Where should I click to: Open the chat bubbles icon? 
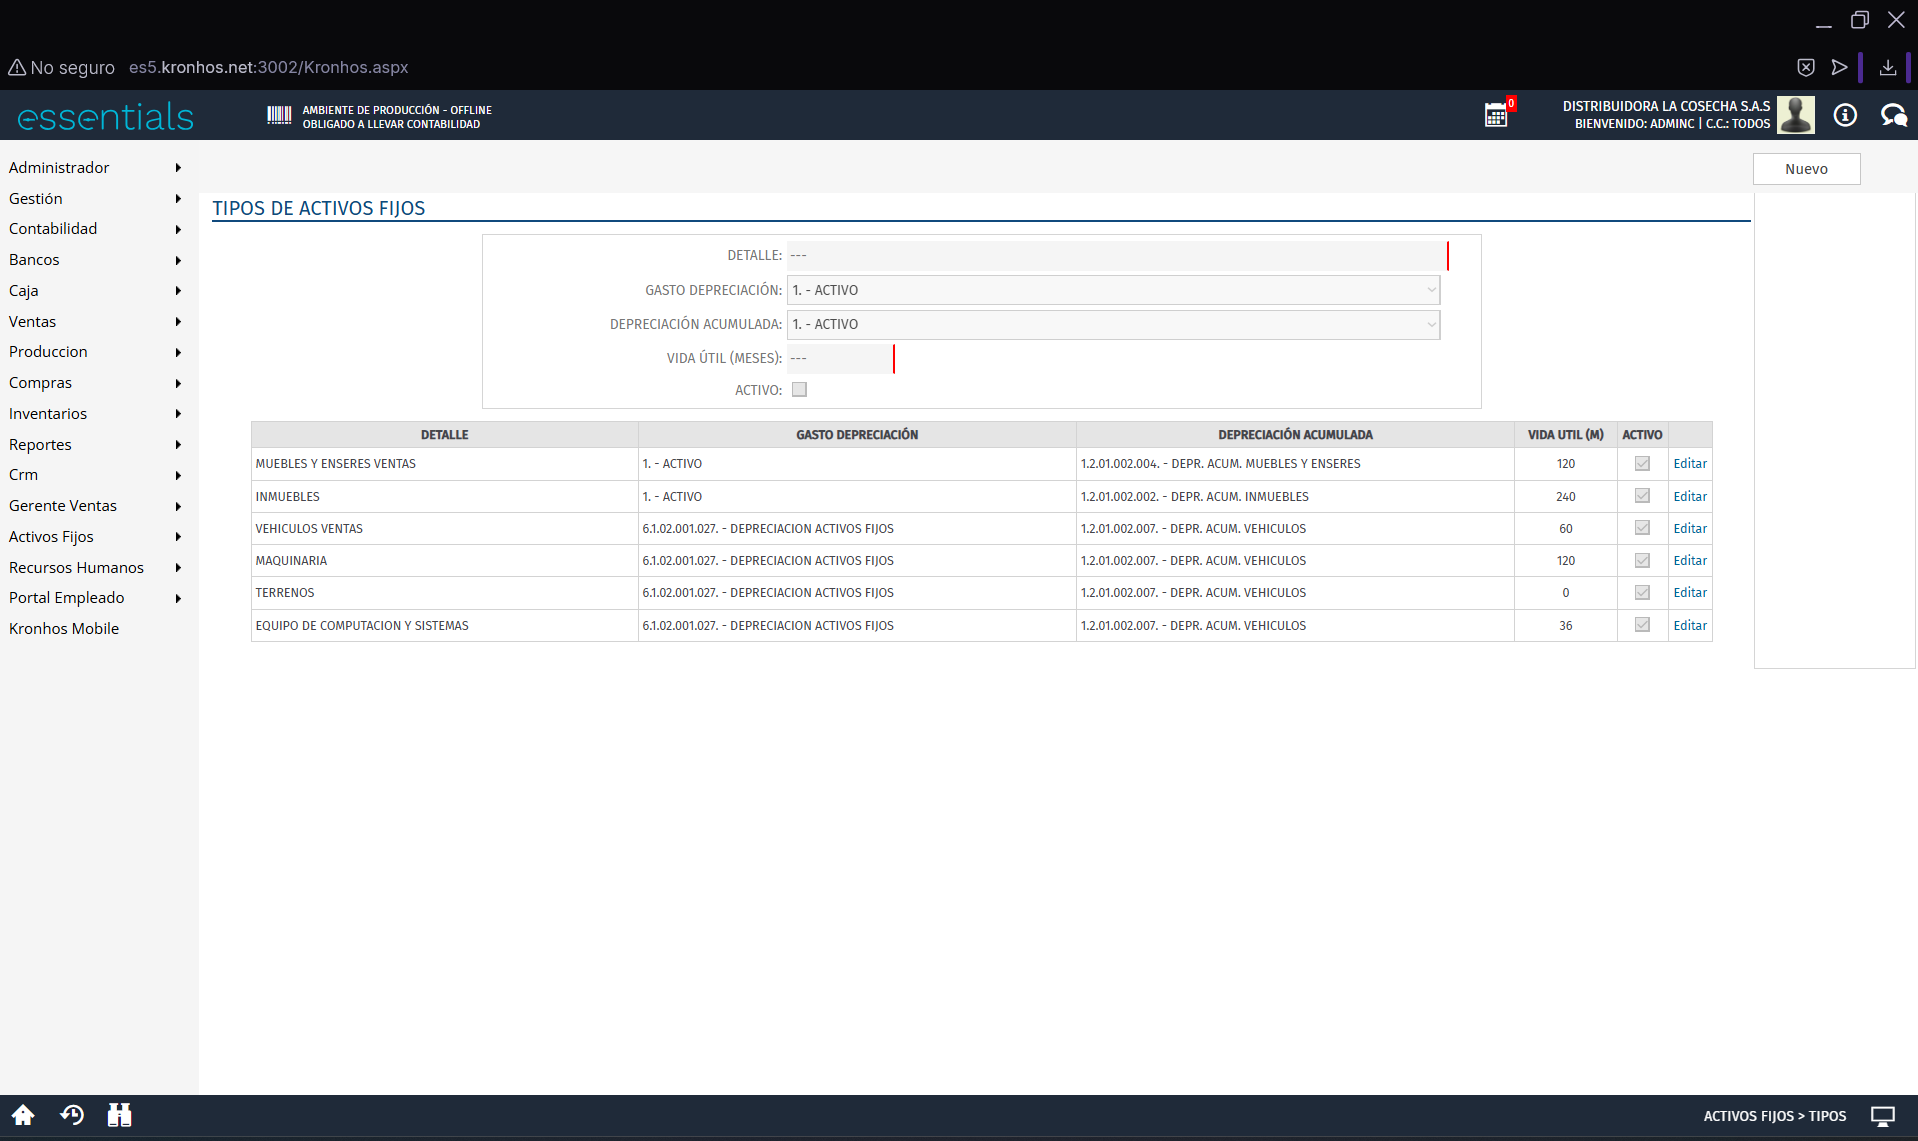[1893, 115]
